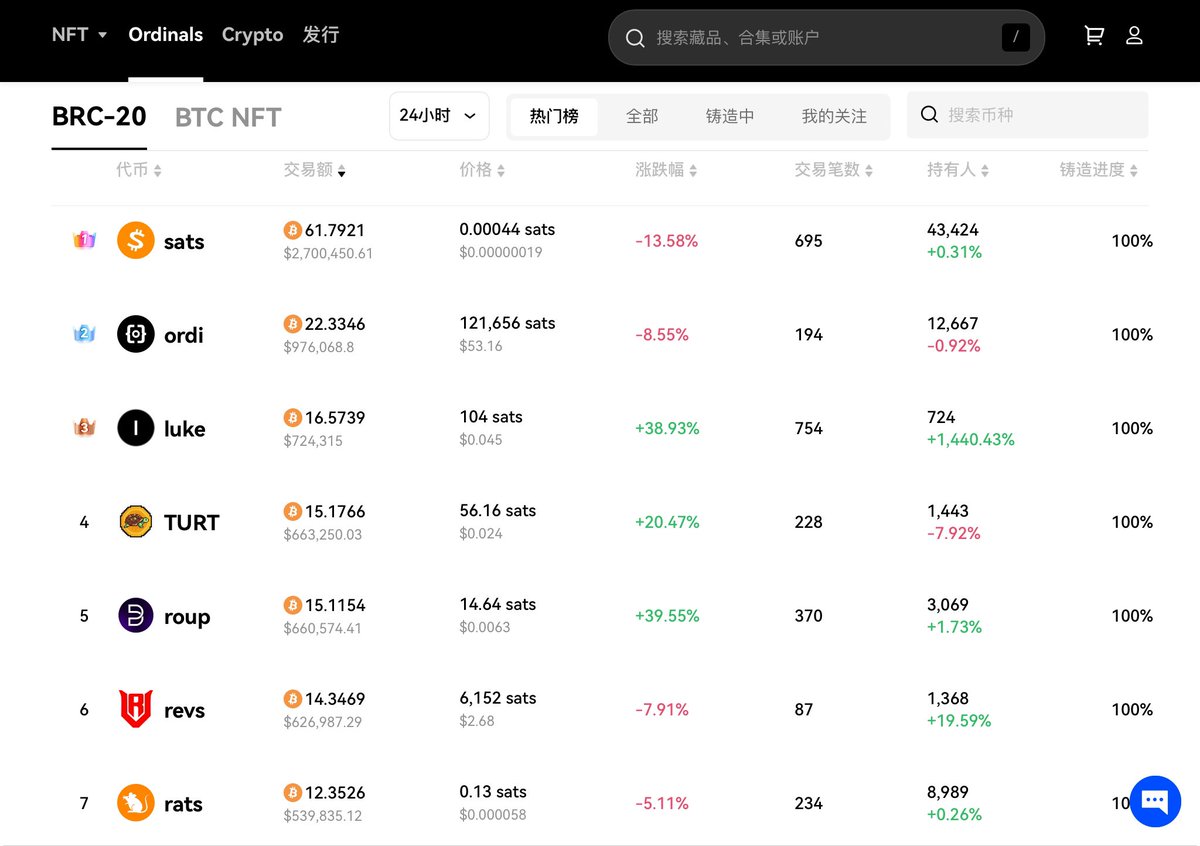This screenshot has height=846, width=1200.
Task: Click the roup token purple icon
Action: pyautogui.click(x=135, y=616)
